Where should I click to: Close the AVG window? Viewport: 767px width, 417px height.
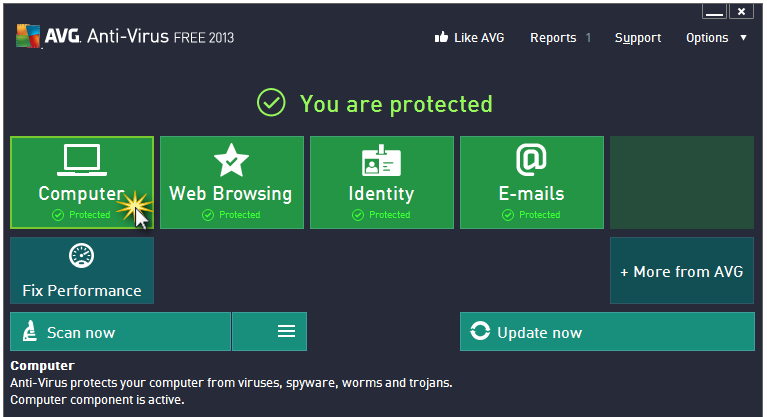(742, 11)
